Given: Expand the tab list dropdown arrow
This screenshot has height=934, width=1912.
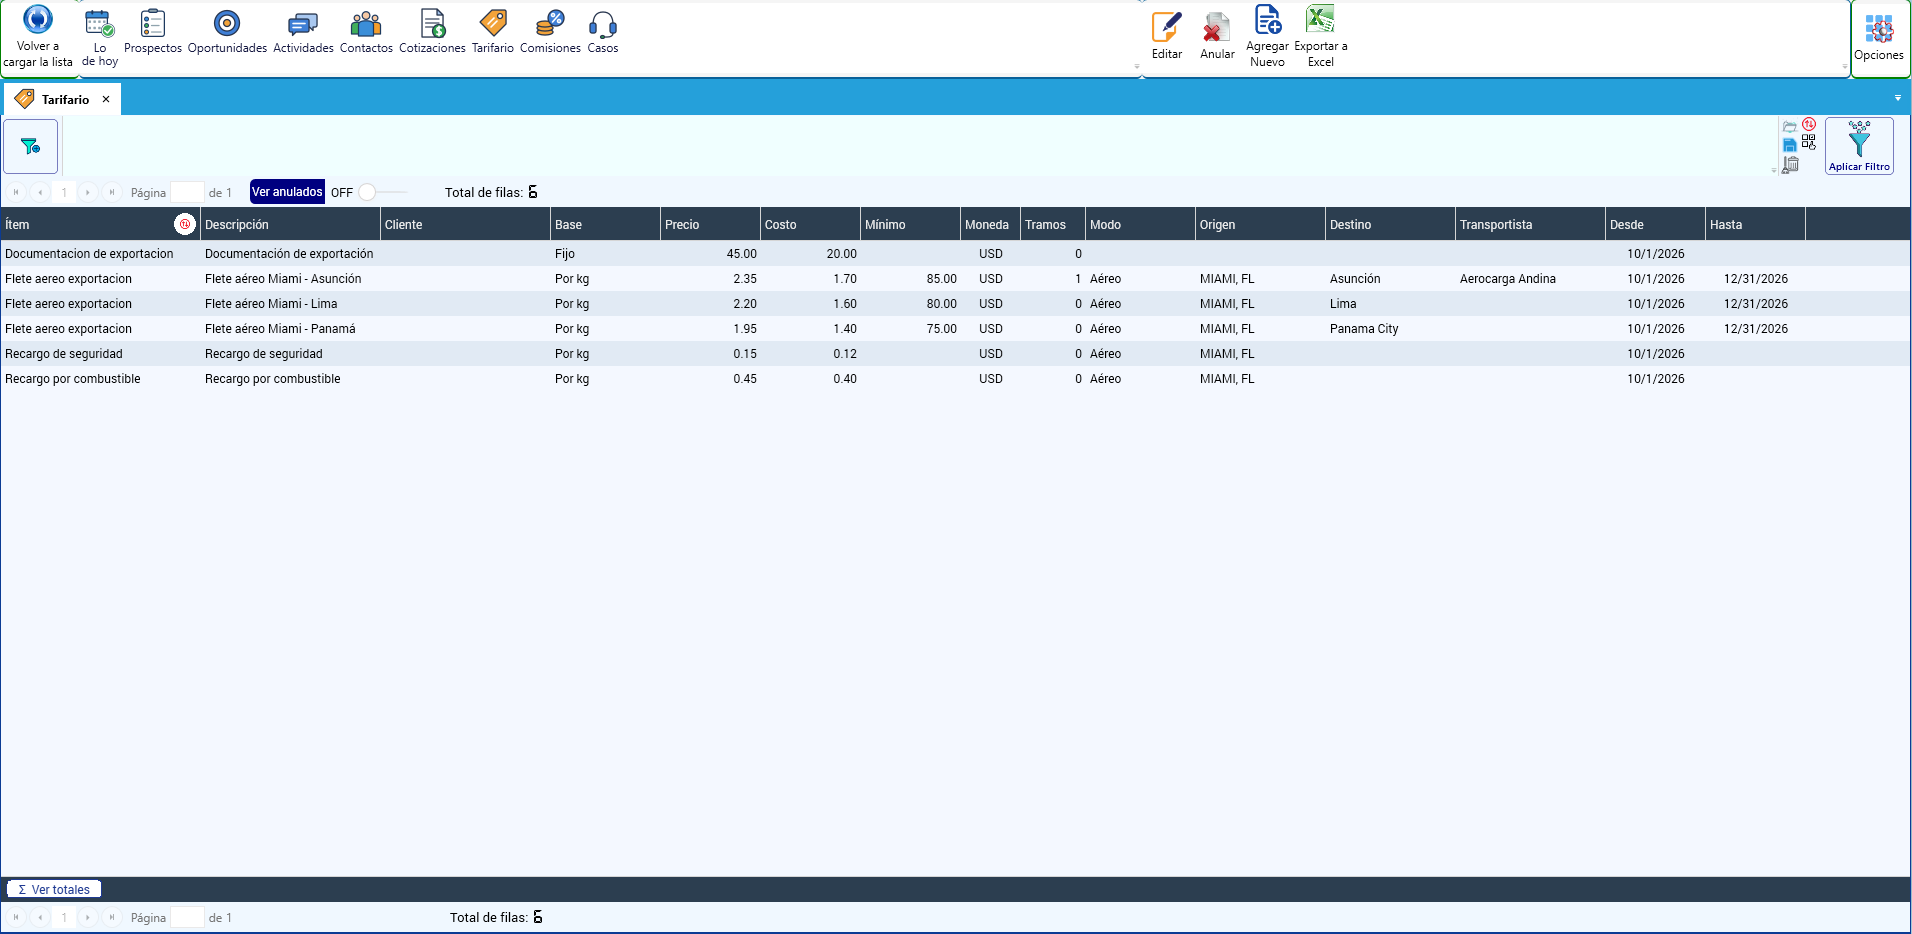Looking at the screenshot, I should click(1898, 98).
